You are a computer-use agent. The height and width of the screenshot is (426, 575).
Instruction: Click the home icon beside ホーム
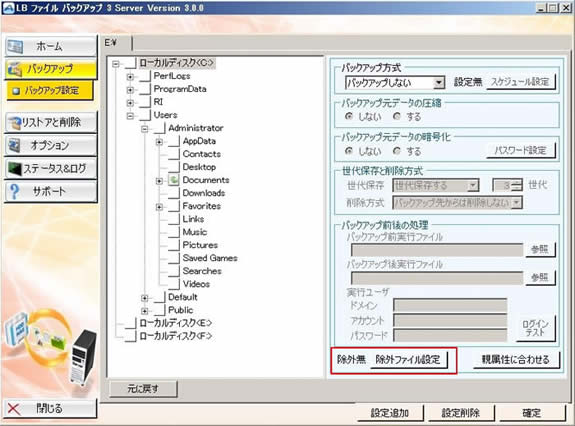click(15, 47)
